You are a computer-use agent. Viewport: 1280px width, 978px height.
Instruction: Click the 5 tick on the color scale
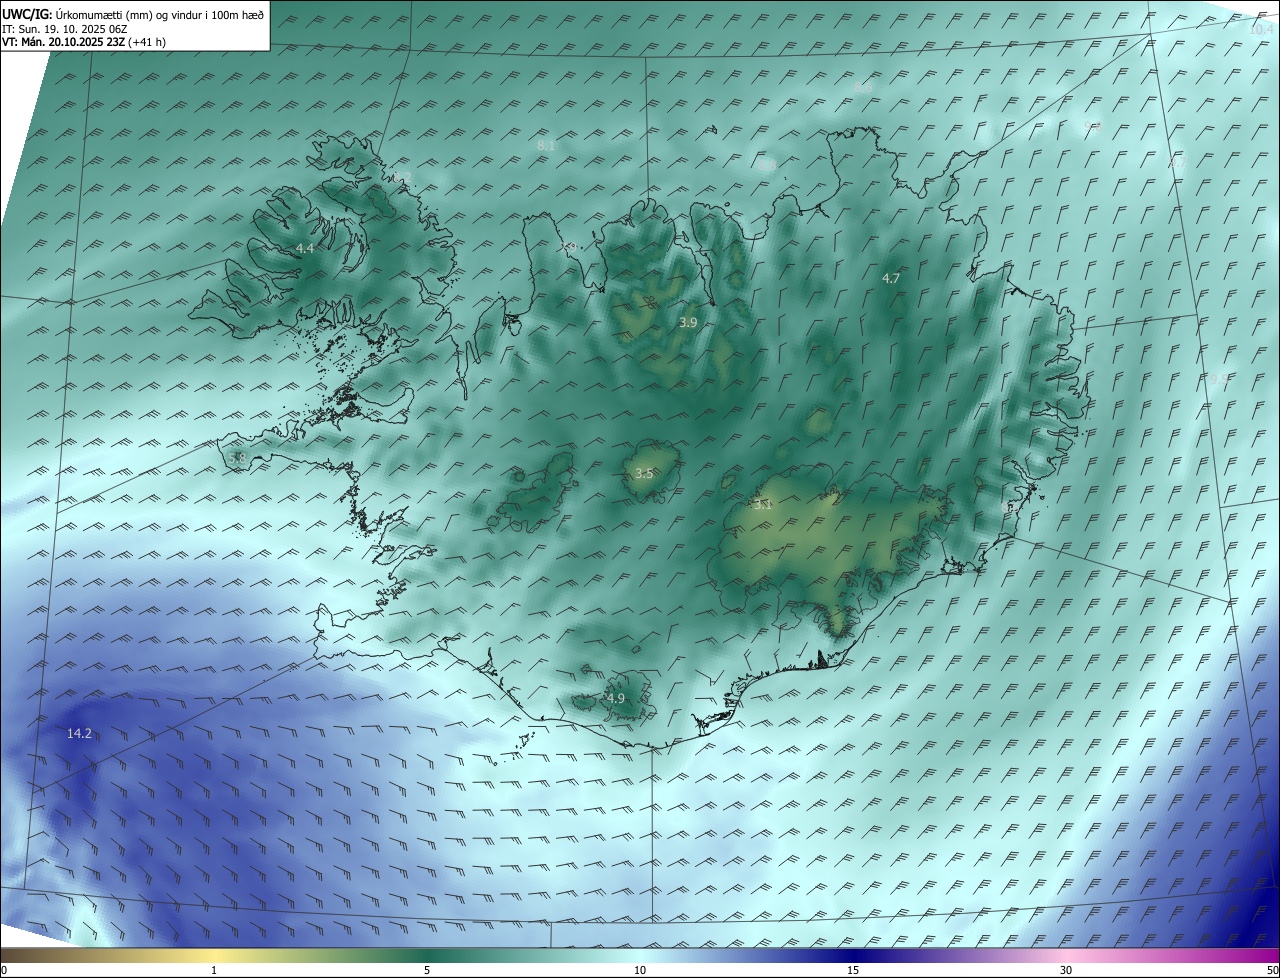click(427, 970)
